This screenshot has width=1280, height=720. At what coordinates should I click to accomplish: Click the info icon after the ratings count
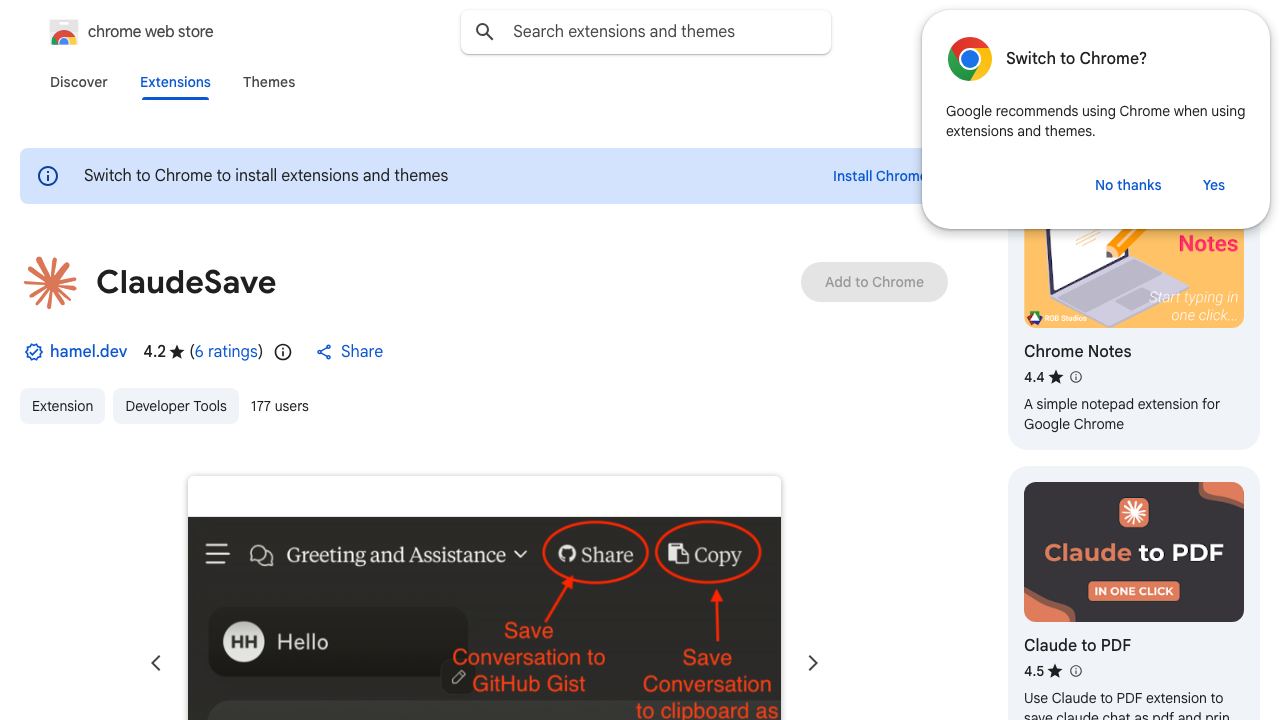pyautogui.click(x=283, y=352)
